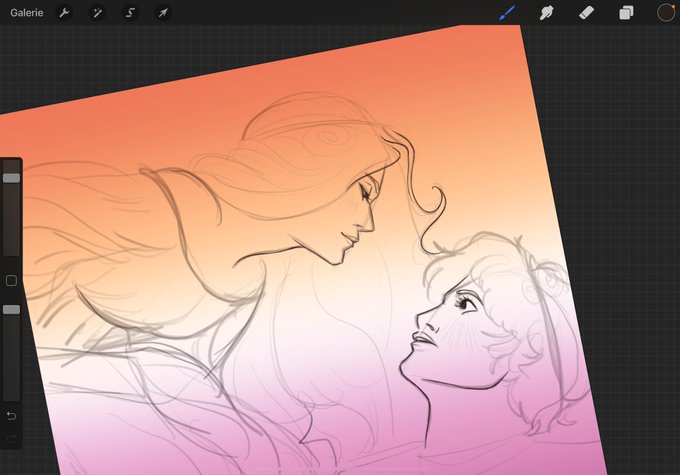Open the Actions wrench menu
Screen dimensions: 680x475
64,13
